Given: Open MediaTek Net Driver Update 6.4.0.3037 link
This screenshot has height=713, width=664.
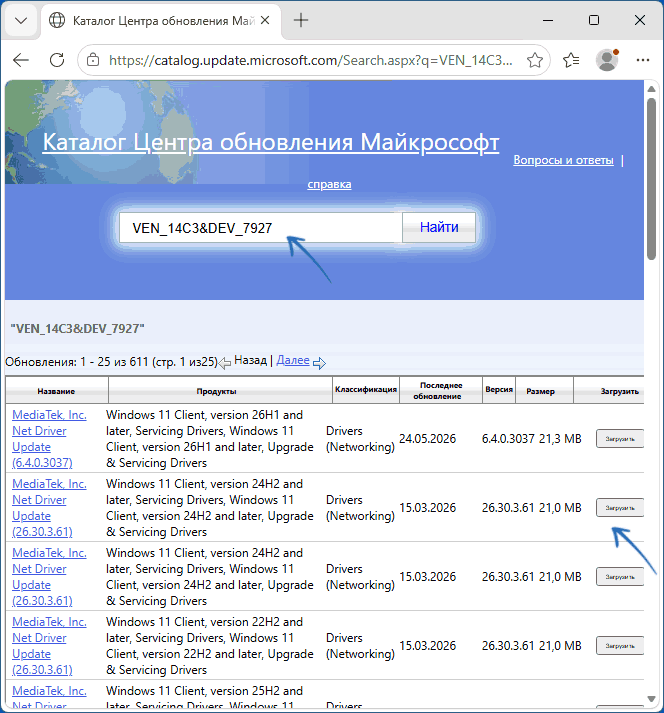Looking at the screenshot, I should 49,439.
